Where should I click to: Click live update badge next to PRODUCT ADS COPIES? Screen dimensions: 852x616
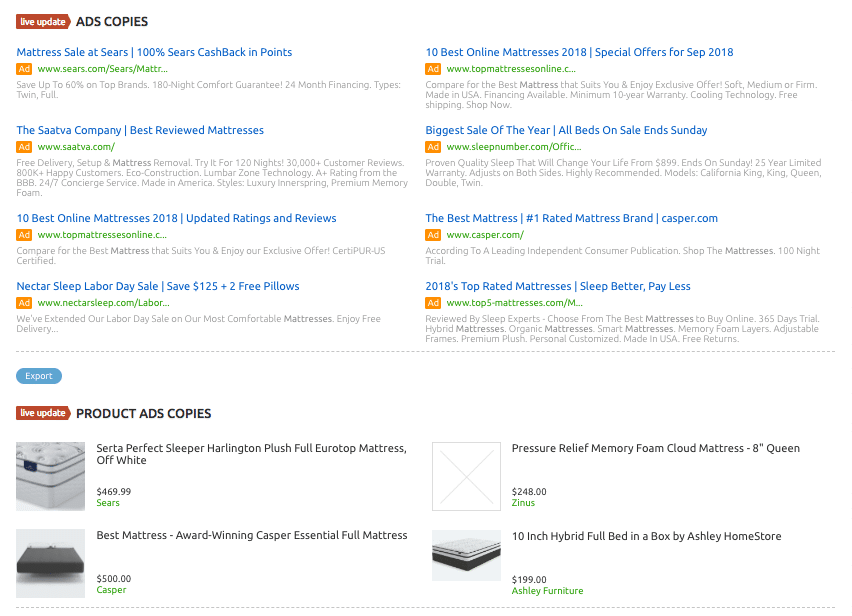(43, 413)
